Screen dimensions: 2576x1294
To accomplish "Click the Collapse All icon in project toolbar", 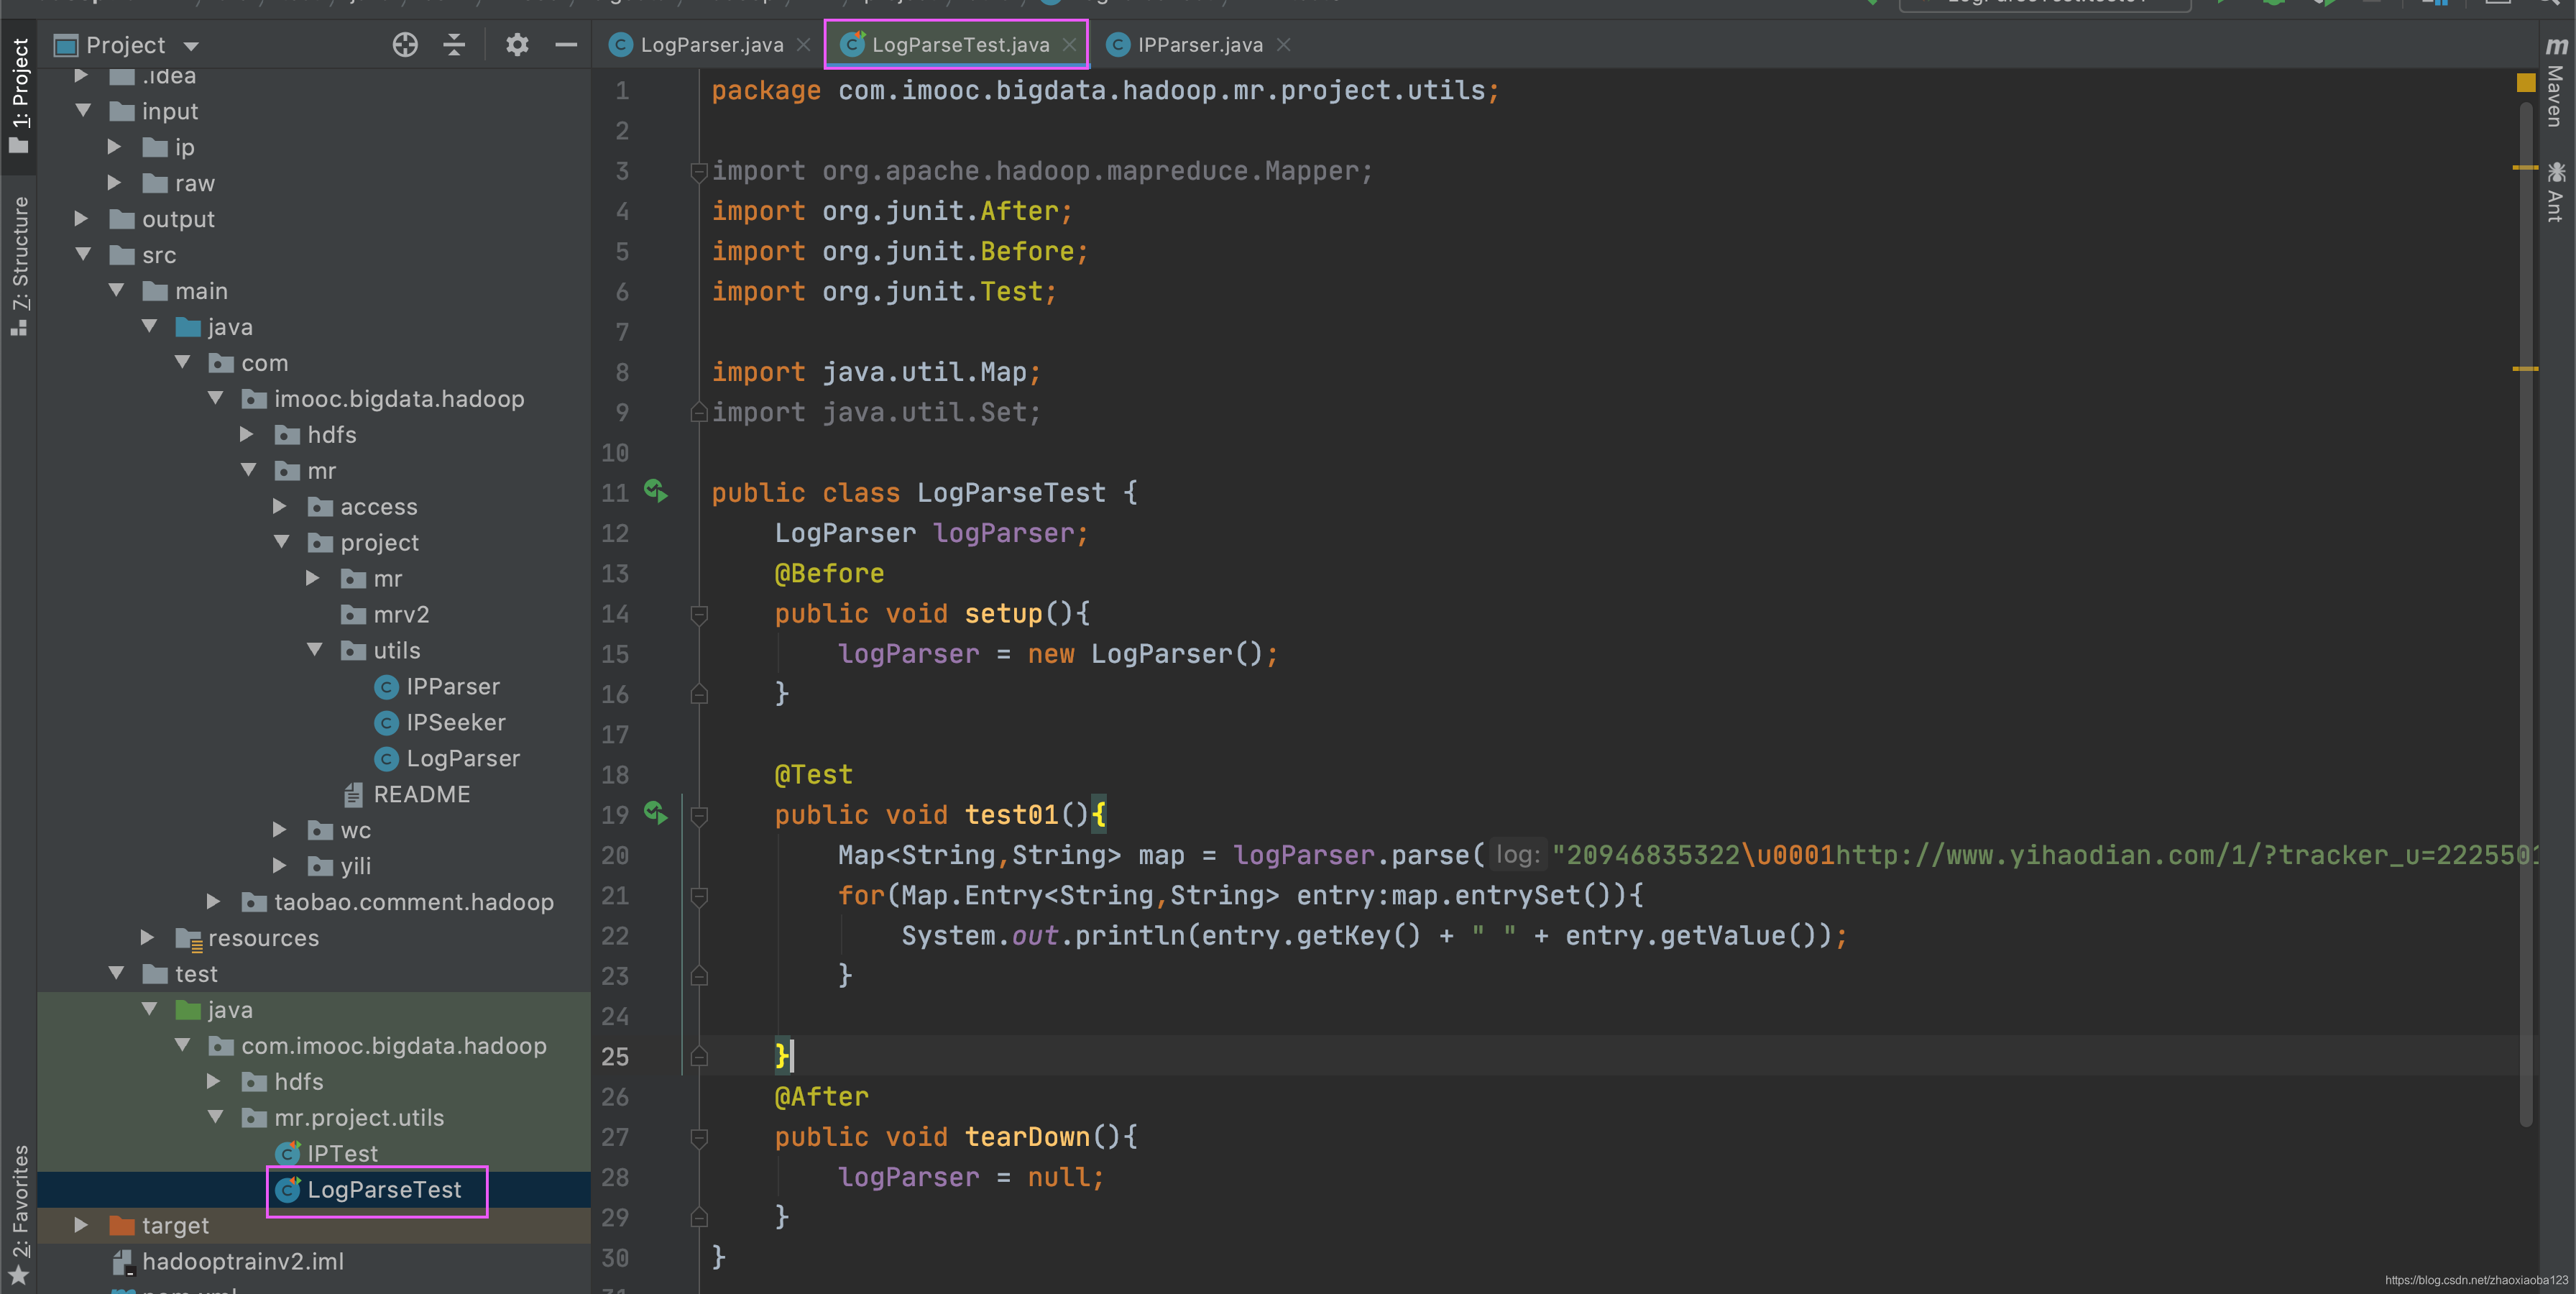I will [459, 45].
